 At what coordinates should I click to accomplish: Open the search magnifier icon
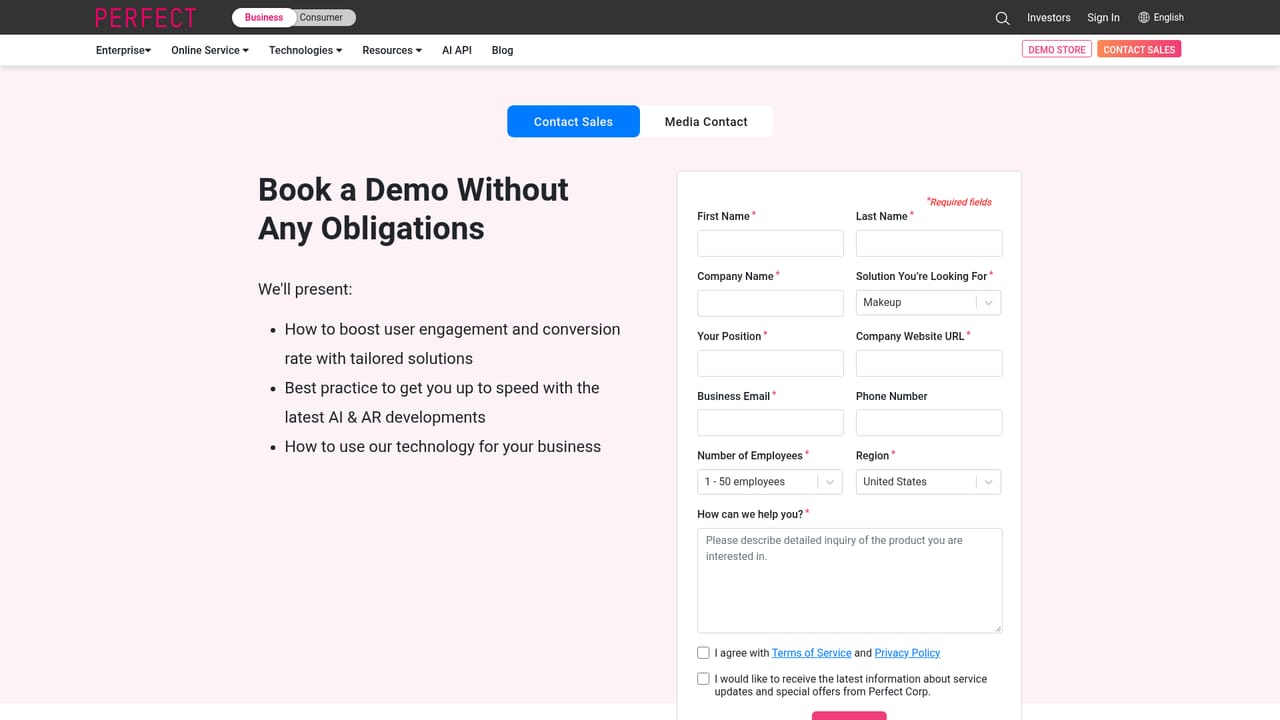click(x=1002, y=18)
